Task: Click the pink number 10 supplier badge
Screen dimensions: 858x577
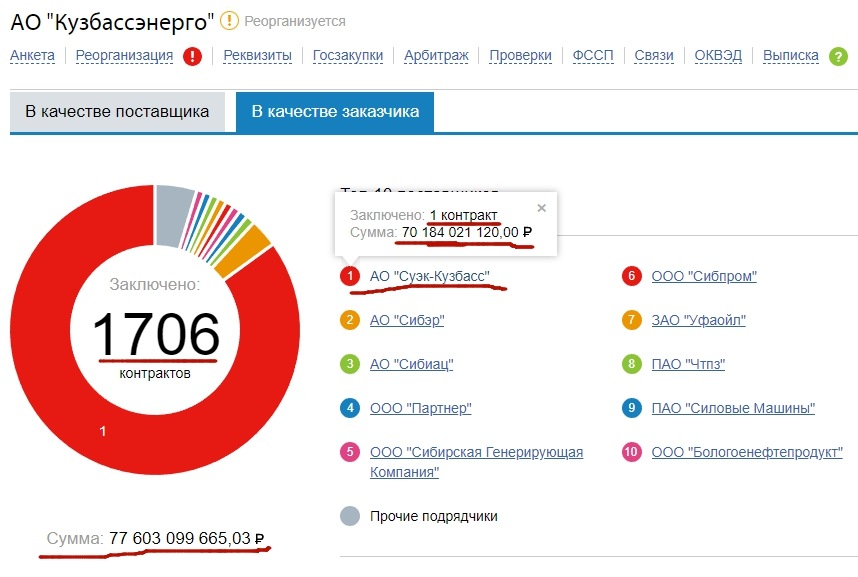Action: coord(631,452)
